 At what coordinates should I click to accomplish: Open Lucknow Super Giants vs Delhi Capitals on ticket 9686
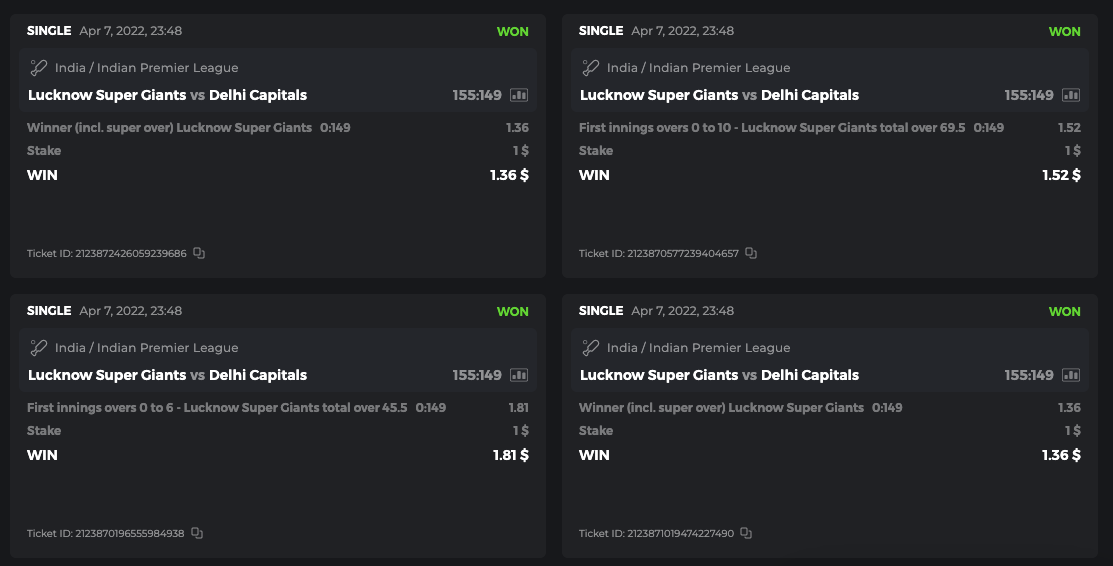pyautogui.click(x=167, y=95)
